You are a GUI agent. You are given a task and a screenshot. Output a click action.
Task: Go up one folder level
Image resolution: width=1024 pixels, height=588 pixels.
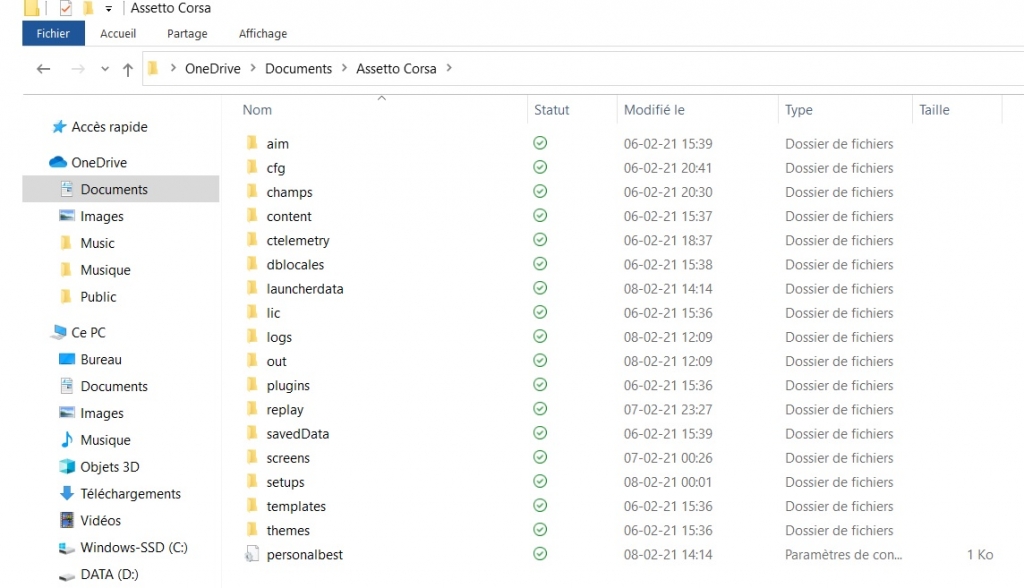click(128, 69)
